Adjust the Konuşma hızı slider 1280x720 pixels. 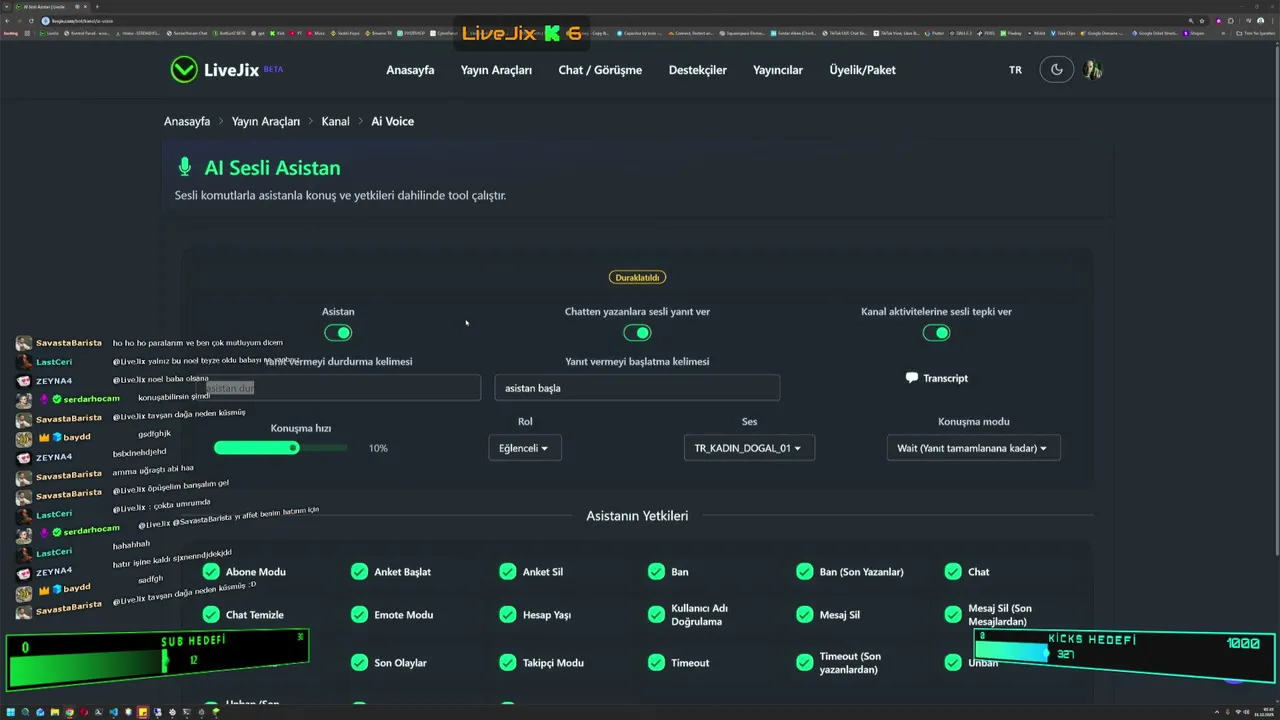(281, 448)
